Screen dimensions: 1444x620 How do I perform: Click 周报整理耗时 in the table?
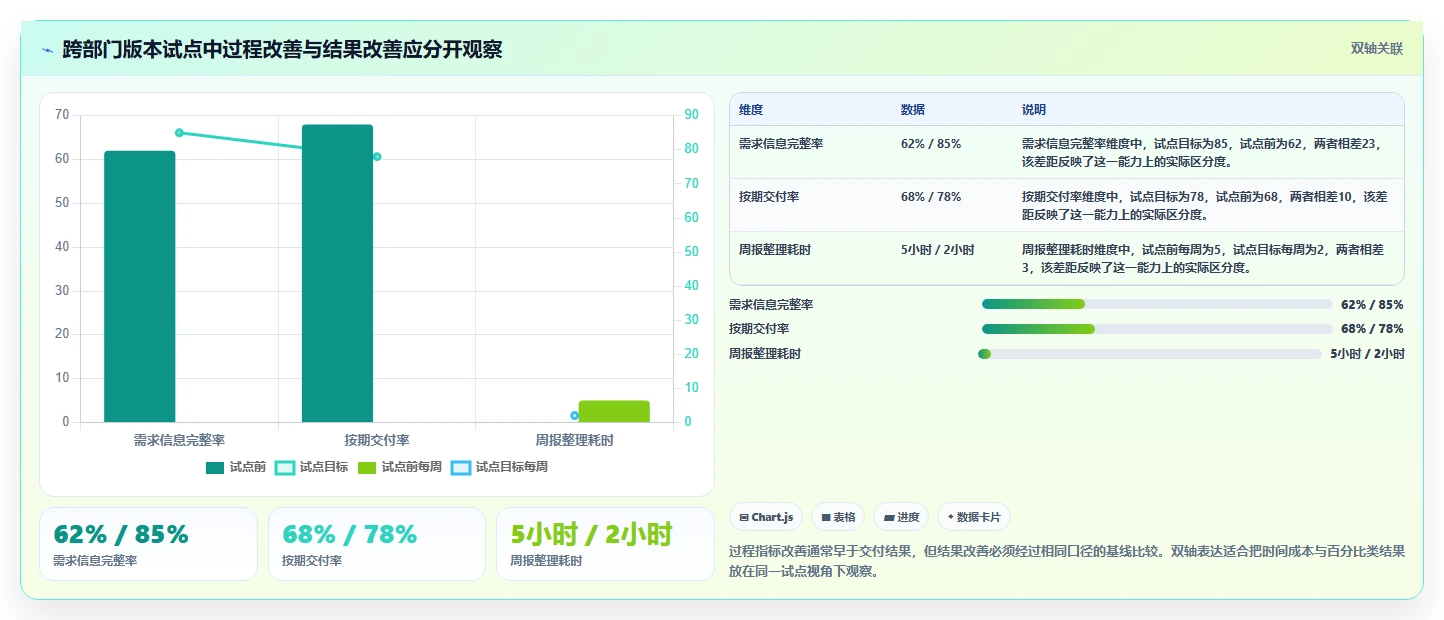coord(775,250)
